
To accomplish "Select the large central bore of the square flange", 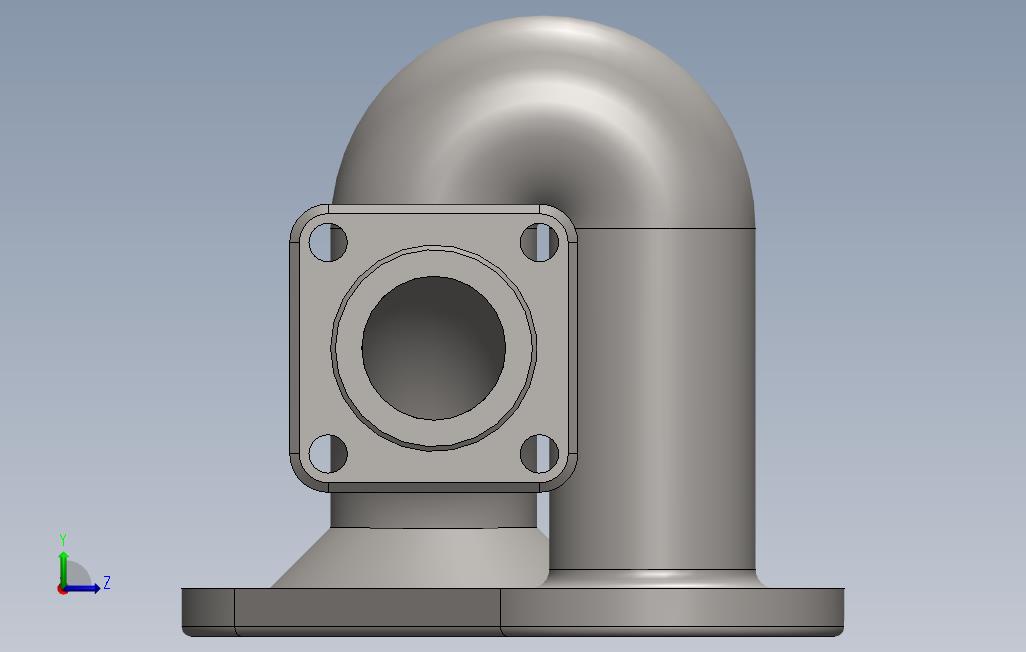I will (433, 348).
